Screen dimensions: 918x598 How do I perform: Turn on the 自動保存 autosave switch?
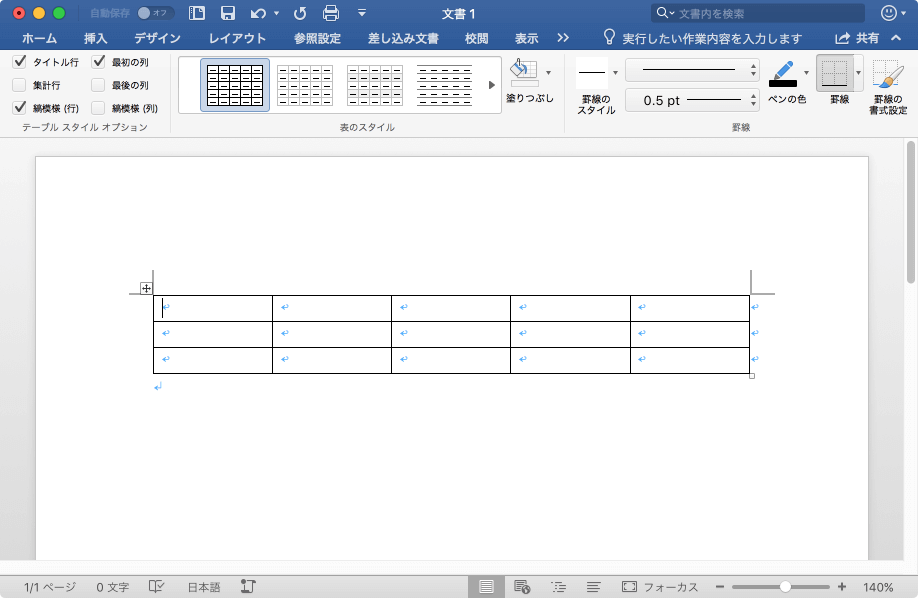155,13
